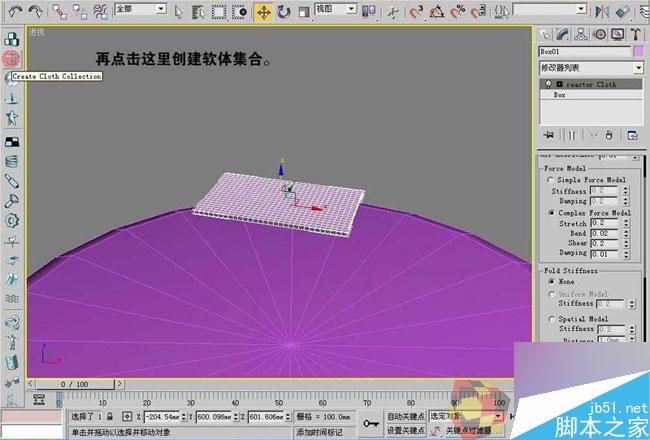Open the Named Selection Sets dropdown
Viewport: 650px width, 440px height.
(582, 9)
